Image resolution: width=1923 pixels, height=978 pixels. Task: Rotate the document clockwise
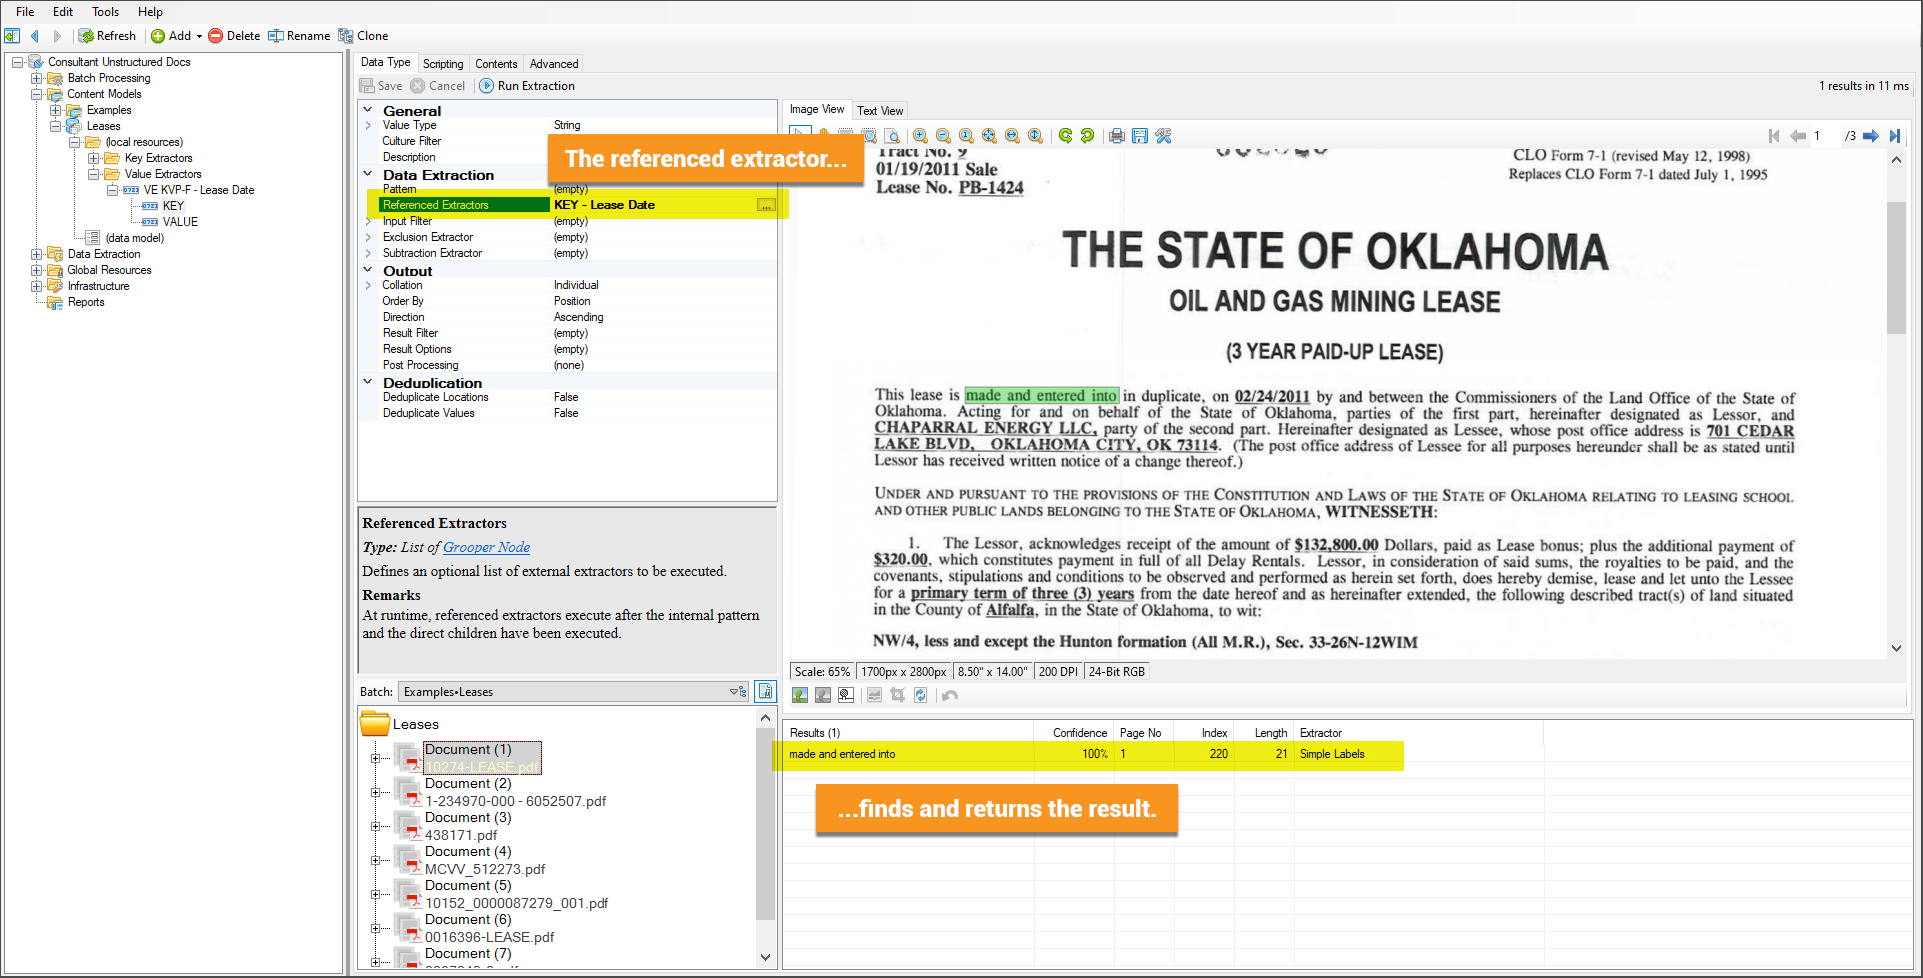1065,136
